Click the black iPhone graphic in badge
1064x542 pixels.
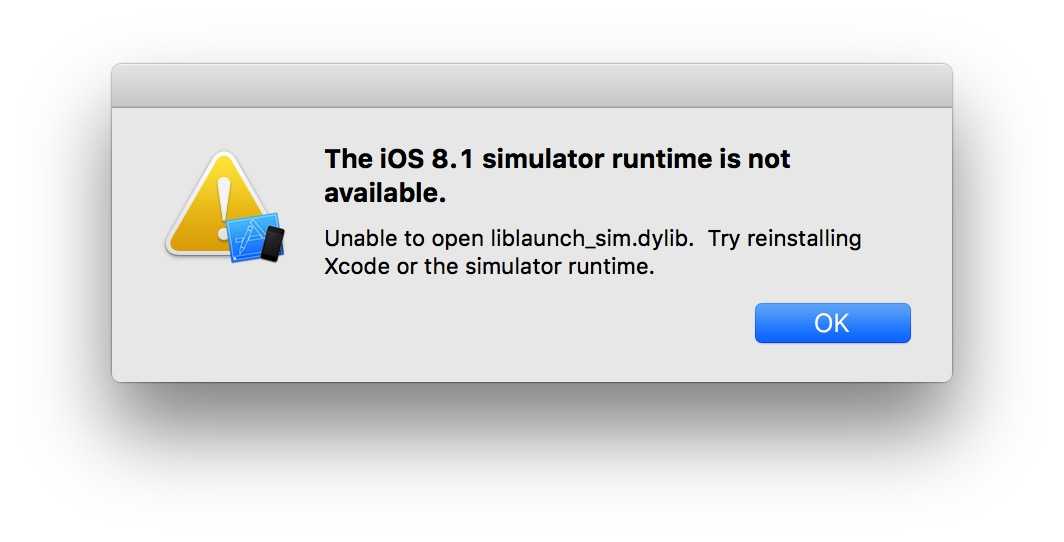[x=273, y=244]
